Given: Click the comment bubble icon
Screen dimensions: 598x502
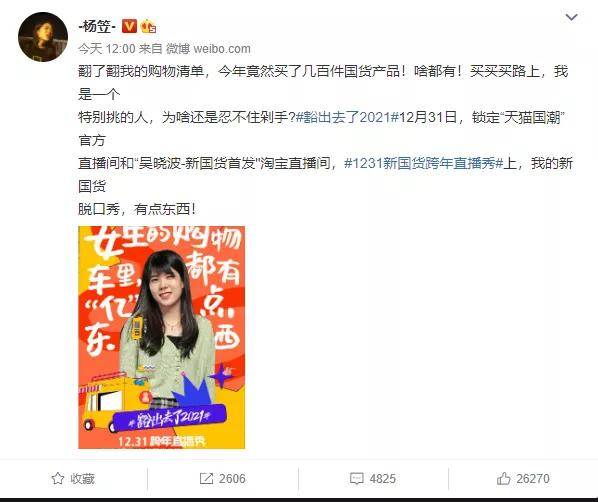Looking at the screenshot, I should click(x=357, y=479).
